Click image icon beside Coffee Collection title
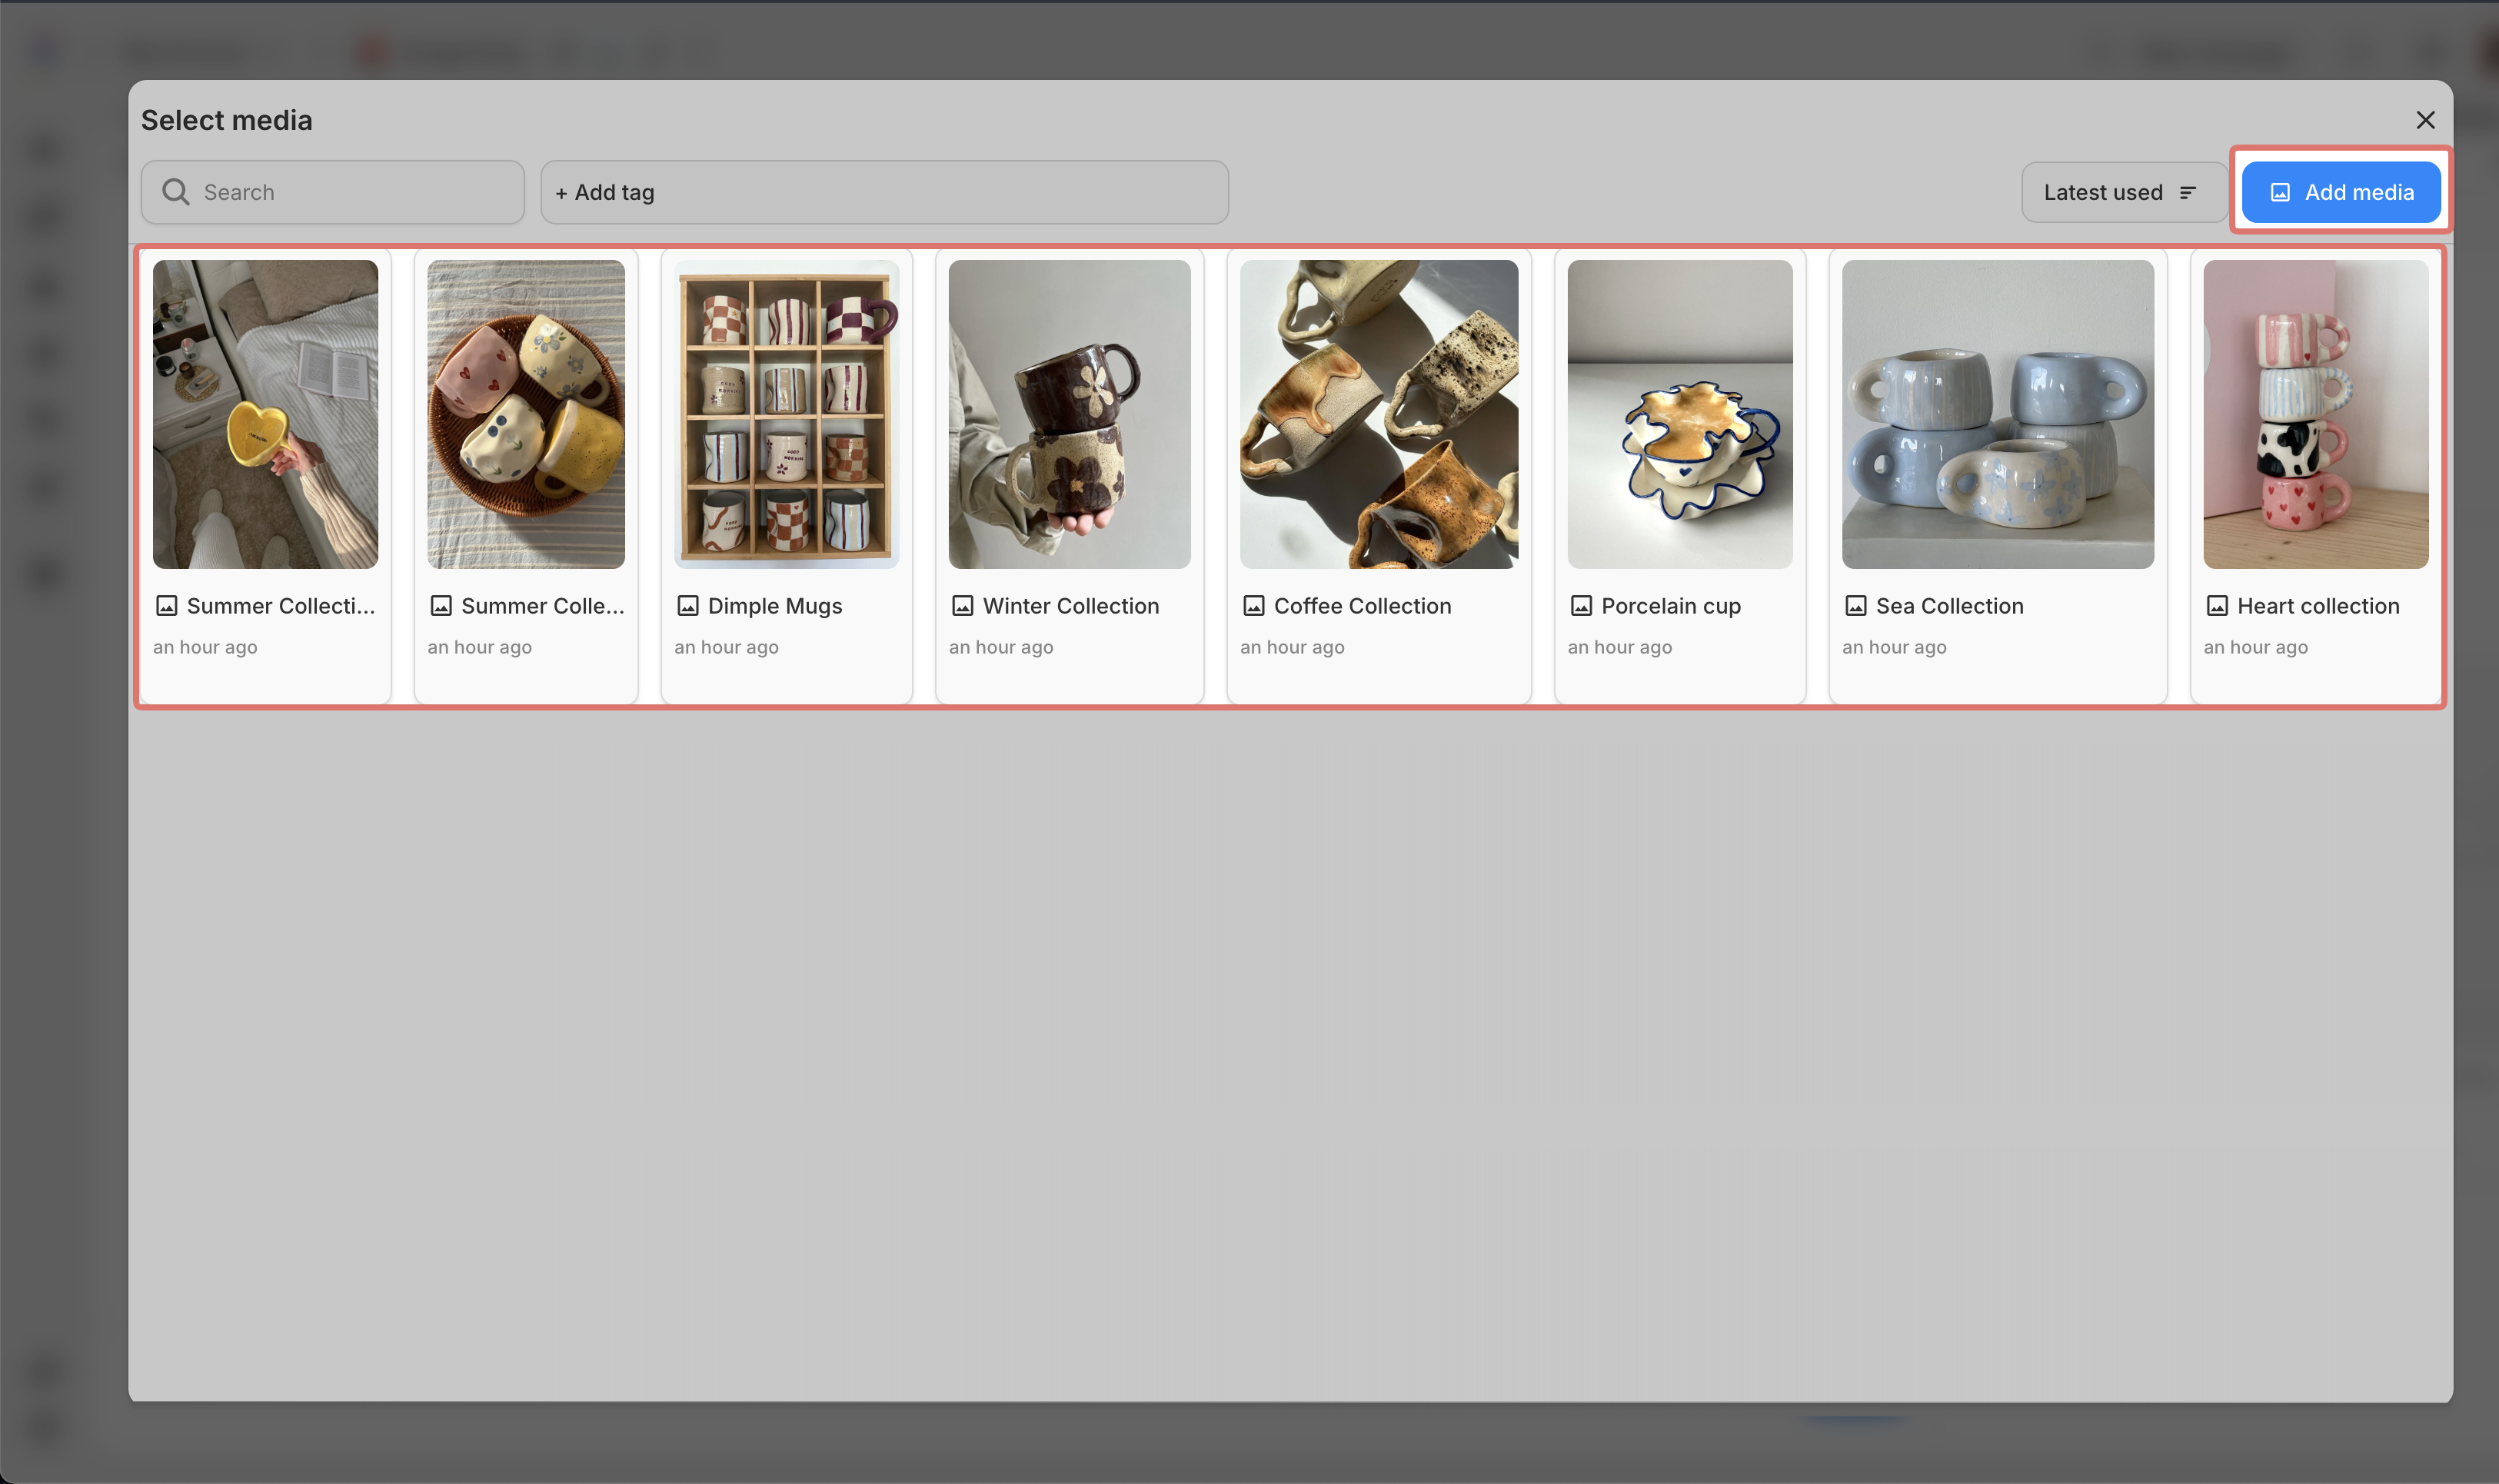This screenshot has width=2499, height=1484. 1253,606
